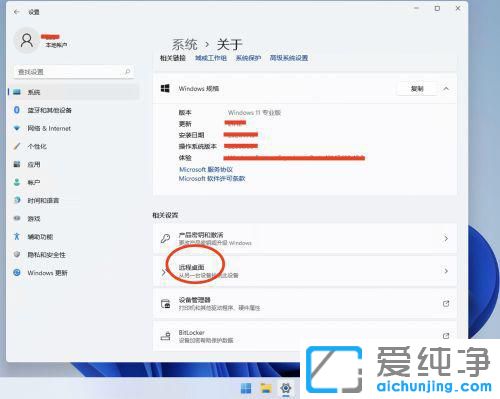Open 帐户 in the sidebar
Viewport: 500px width, 399px height.
tap(74, 182)
